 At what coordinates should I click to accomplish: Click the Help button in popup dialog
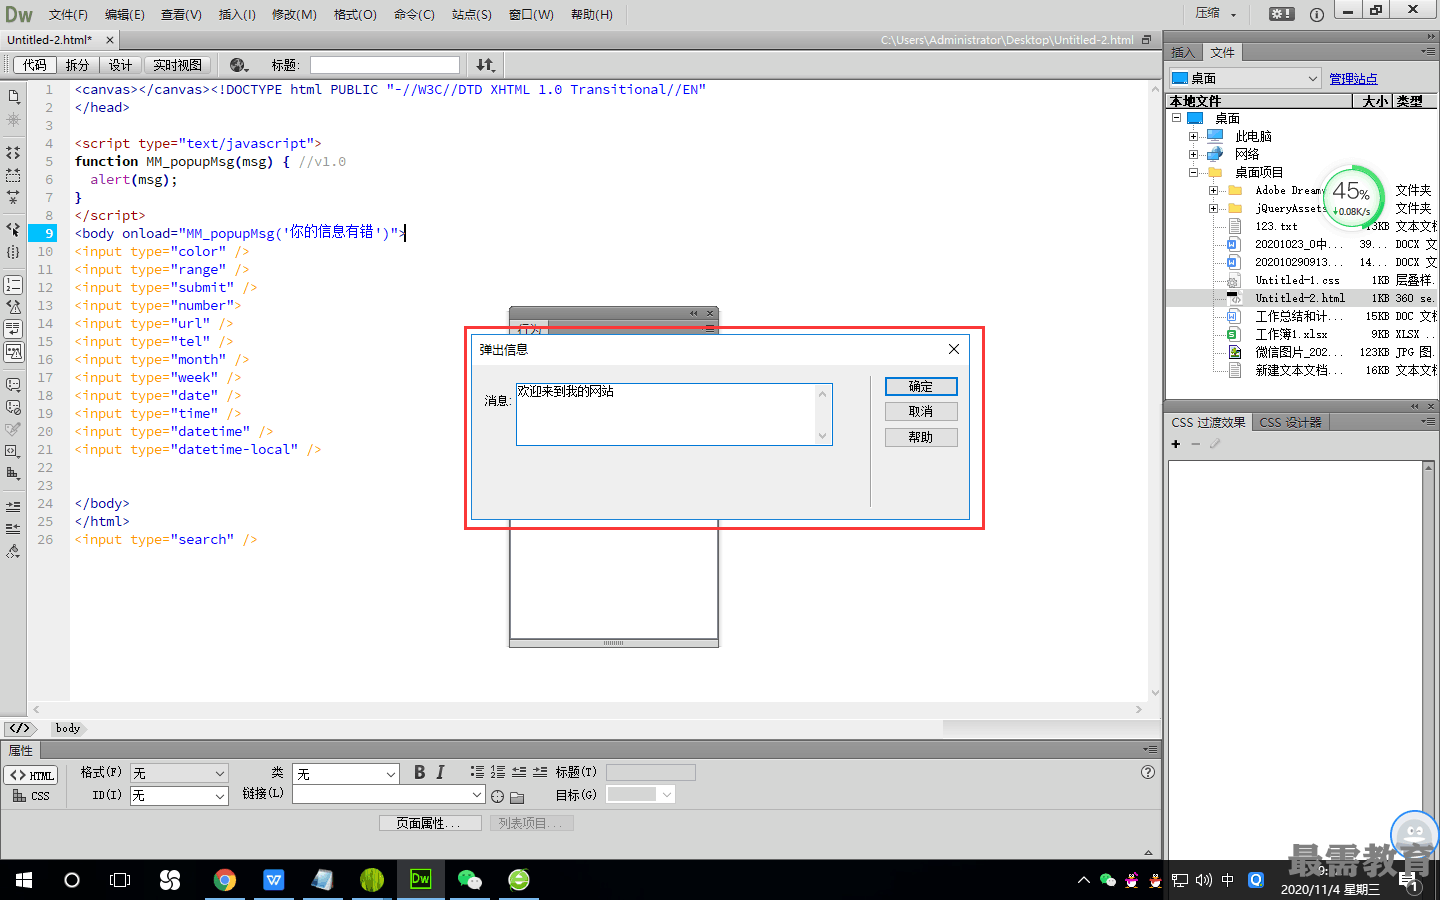pos(921,437)
